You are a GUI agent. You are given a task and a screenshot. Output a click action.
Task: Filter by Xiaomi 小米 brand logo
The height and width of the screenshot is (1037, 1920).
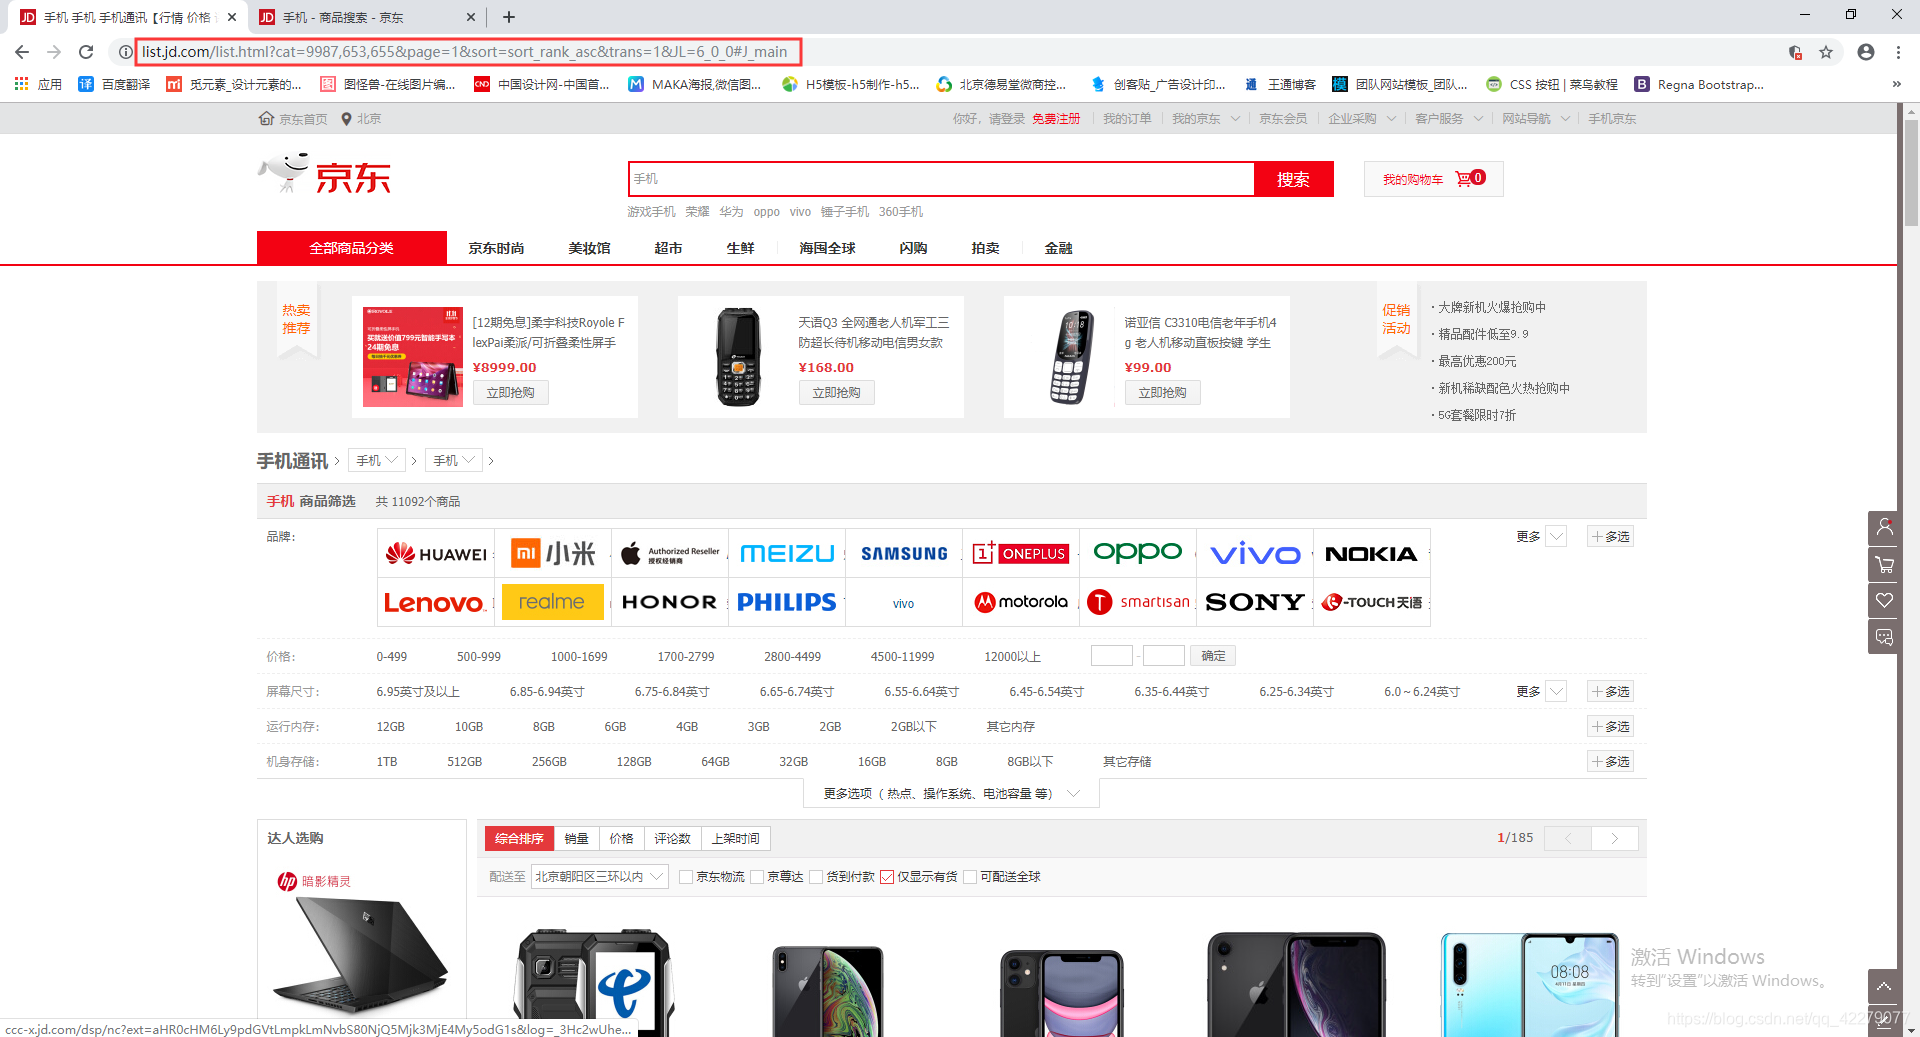coord(553,553)
